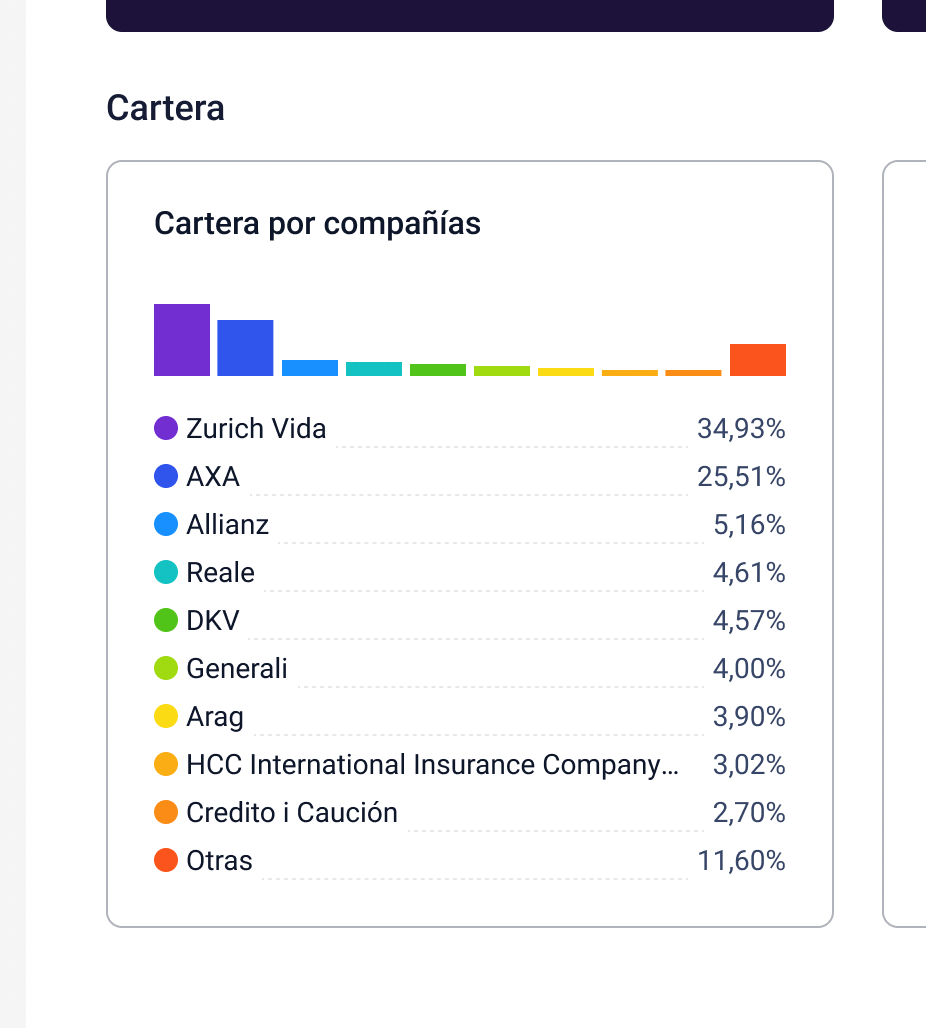
Task: Click the 25,51% value for AXA
Action: [741, 477]
